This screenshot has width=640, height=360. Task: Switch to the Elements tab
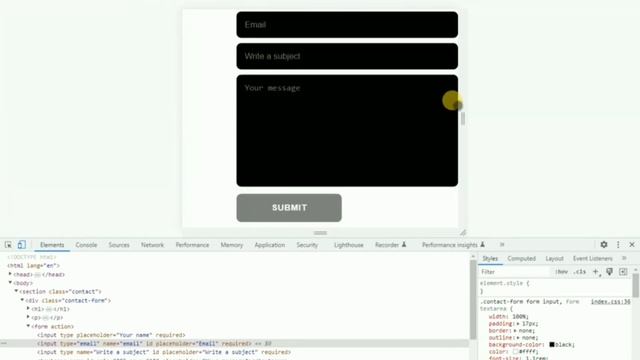pos(52,245)
